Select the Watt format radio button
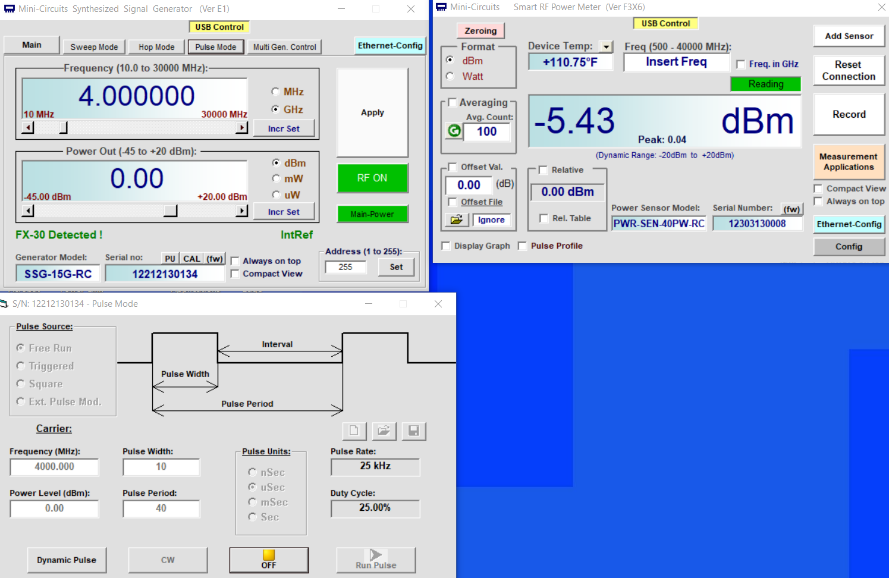 tap(451, 76)
